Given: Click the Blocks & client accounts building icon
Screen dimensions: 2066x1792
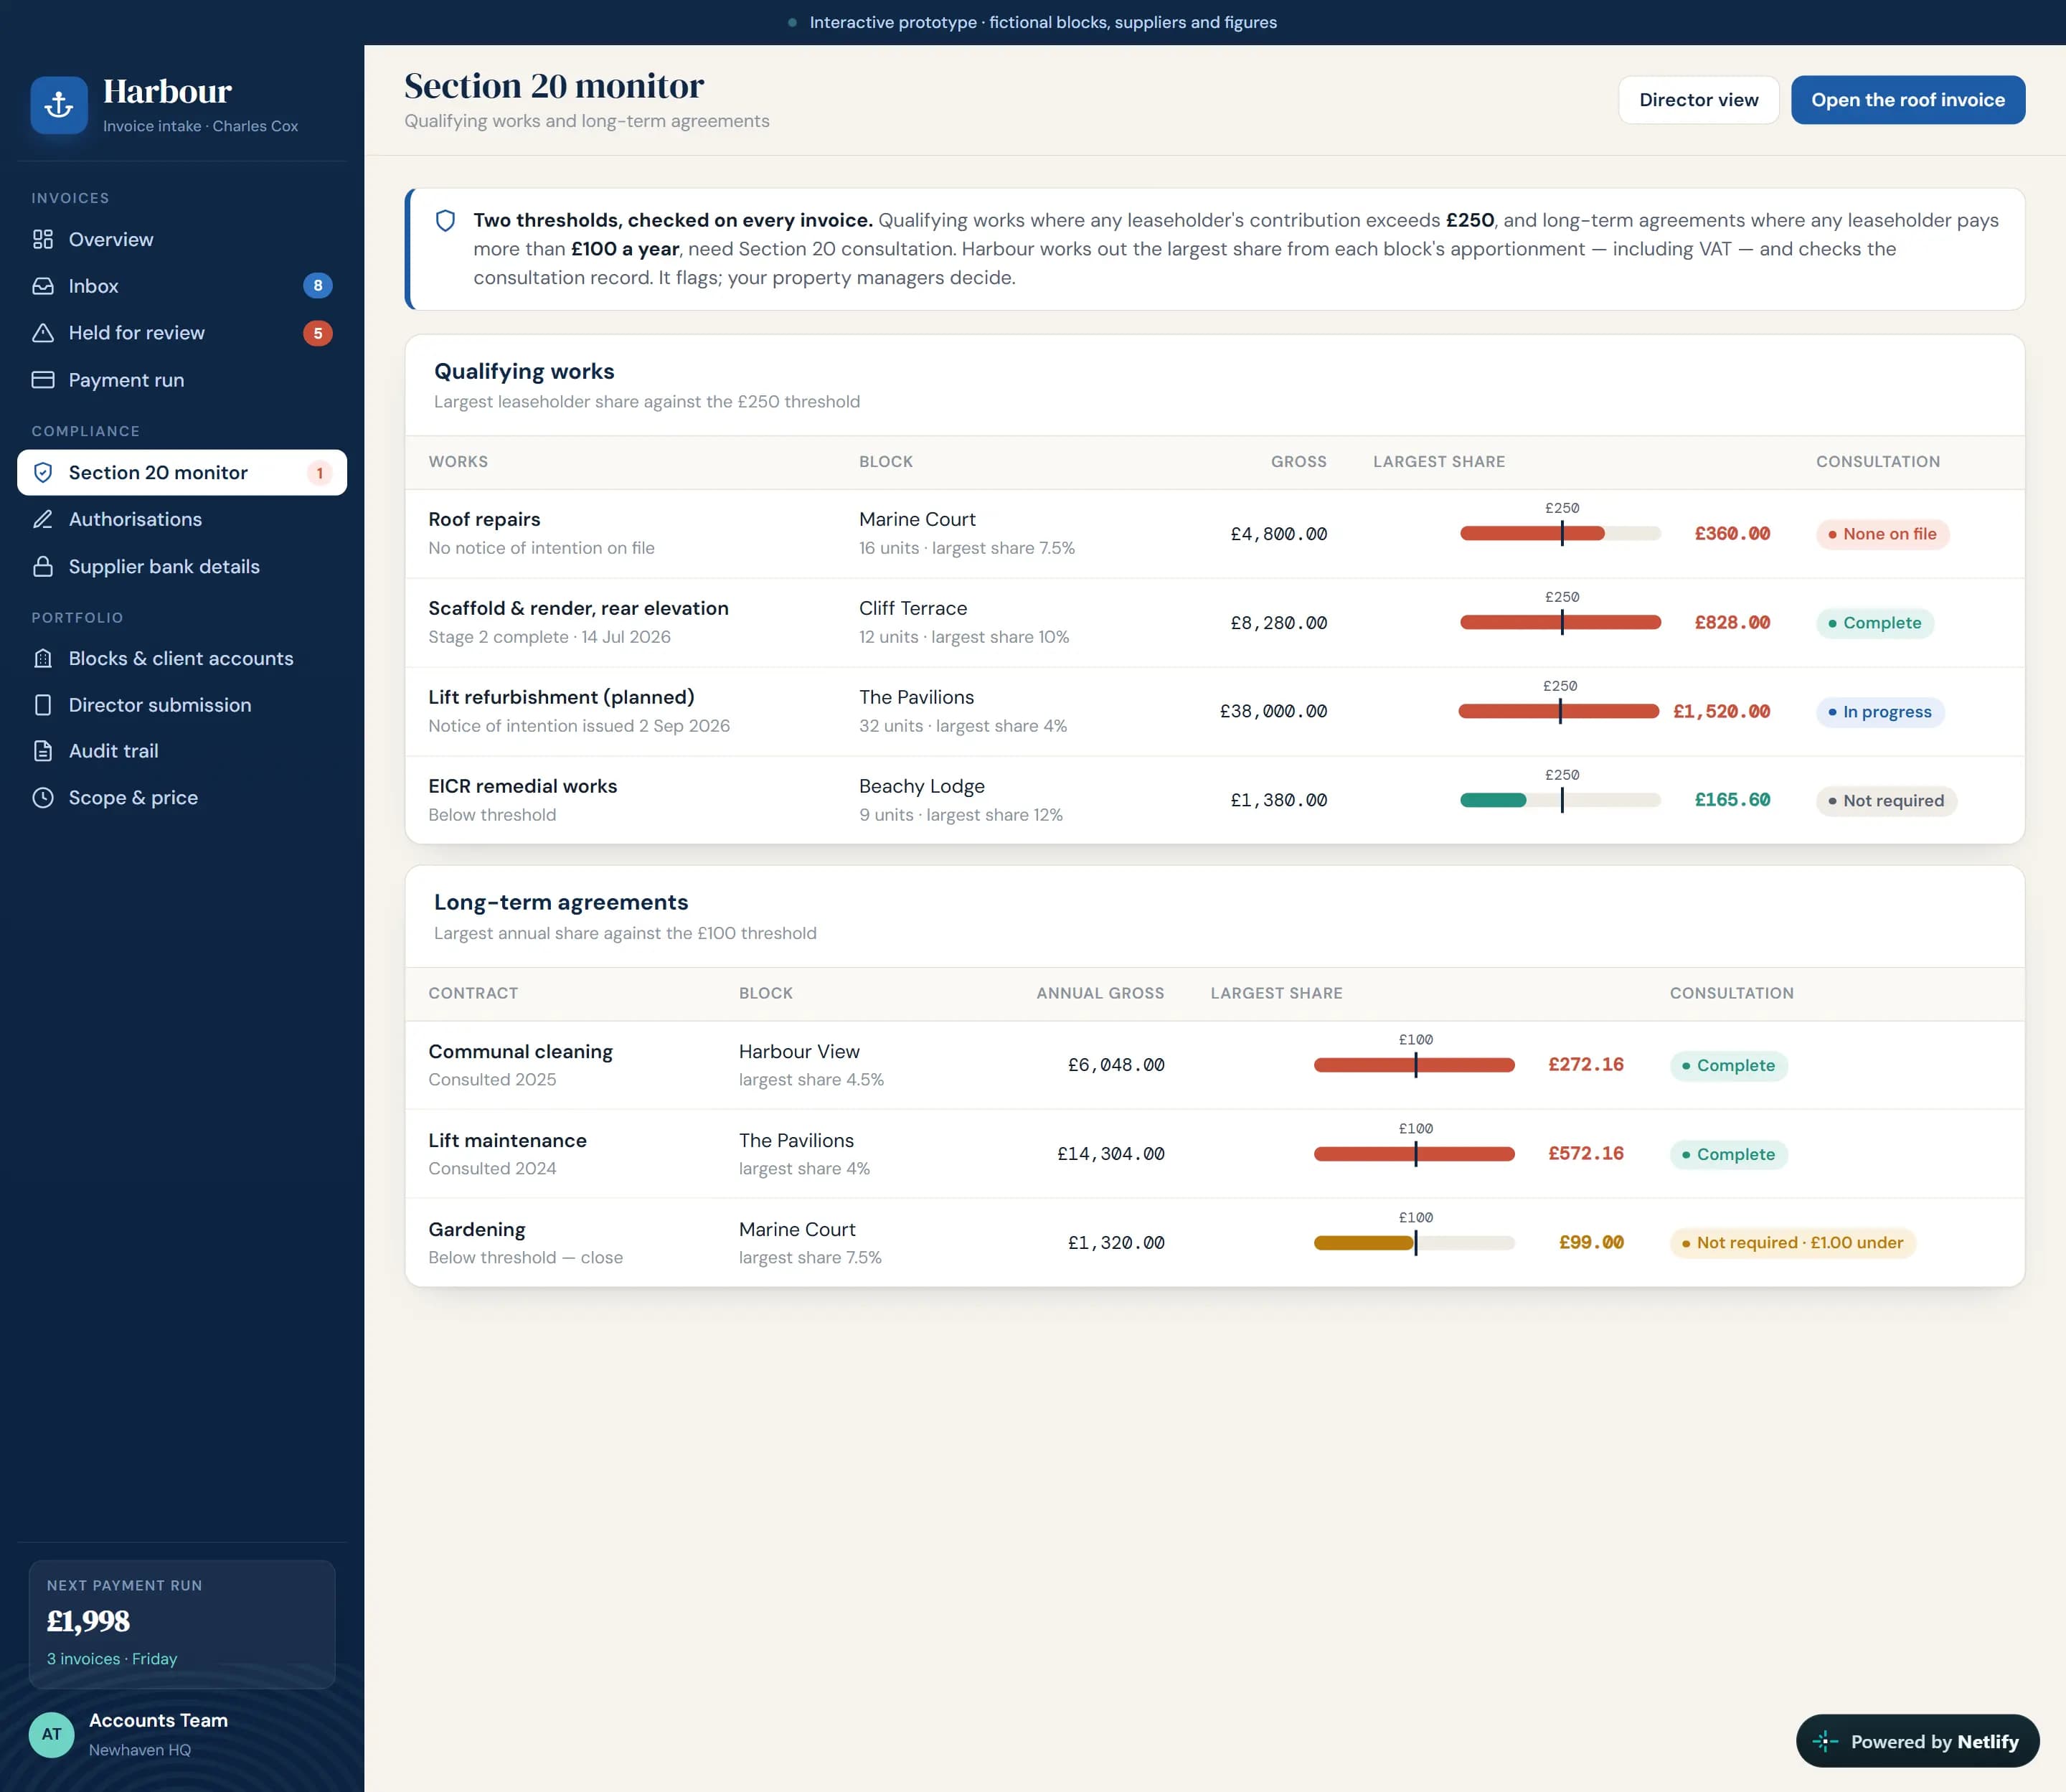Looking at the screenshot, I should pyautogui.click(x=43, y=658).
